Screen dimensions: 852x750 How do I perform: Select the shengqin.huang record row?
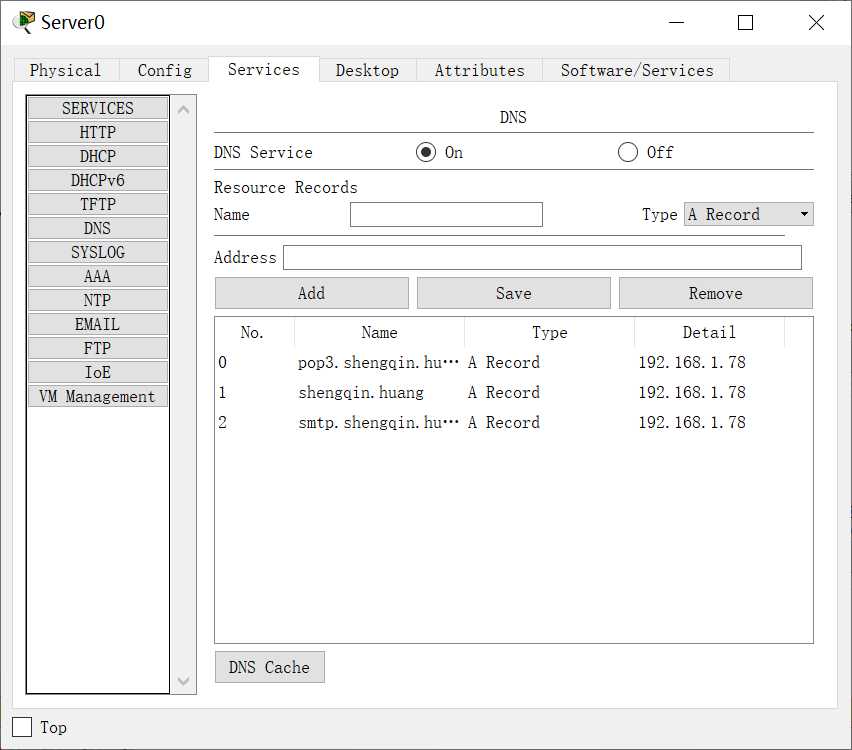pyautogui.click(x=500, y=392)
